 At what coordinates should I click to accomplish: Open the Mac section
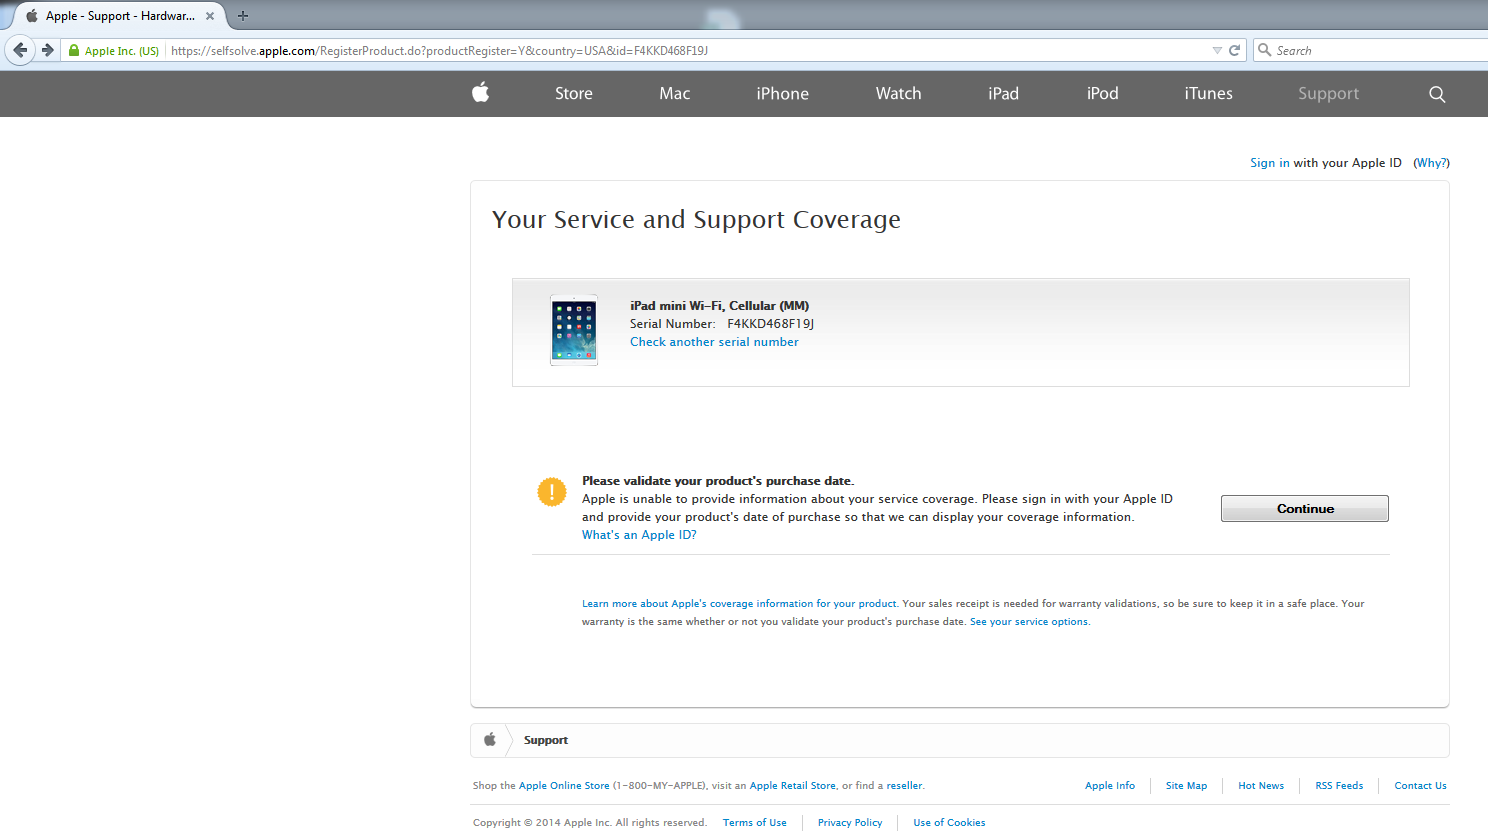click(675, 94)
